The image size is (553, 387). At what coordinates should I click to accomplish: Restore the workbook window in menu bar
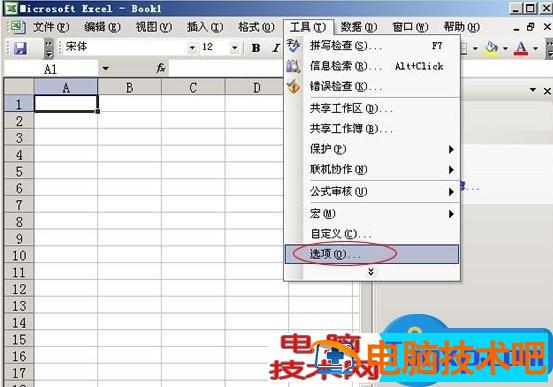(531, 27)
